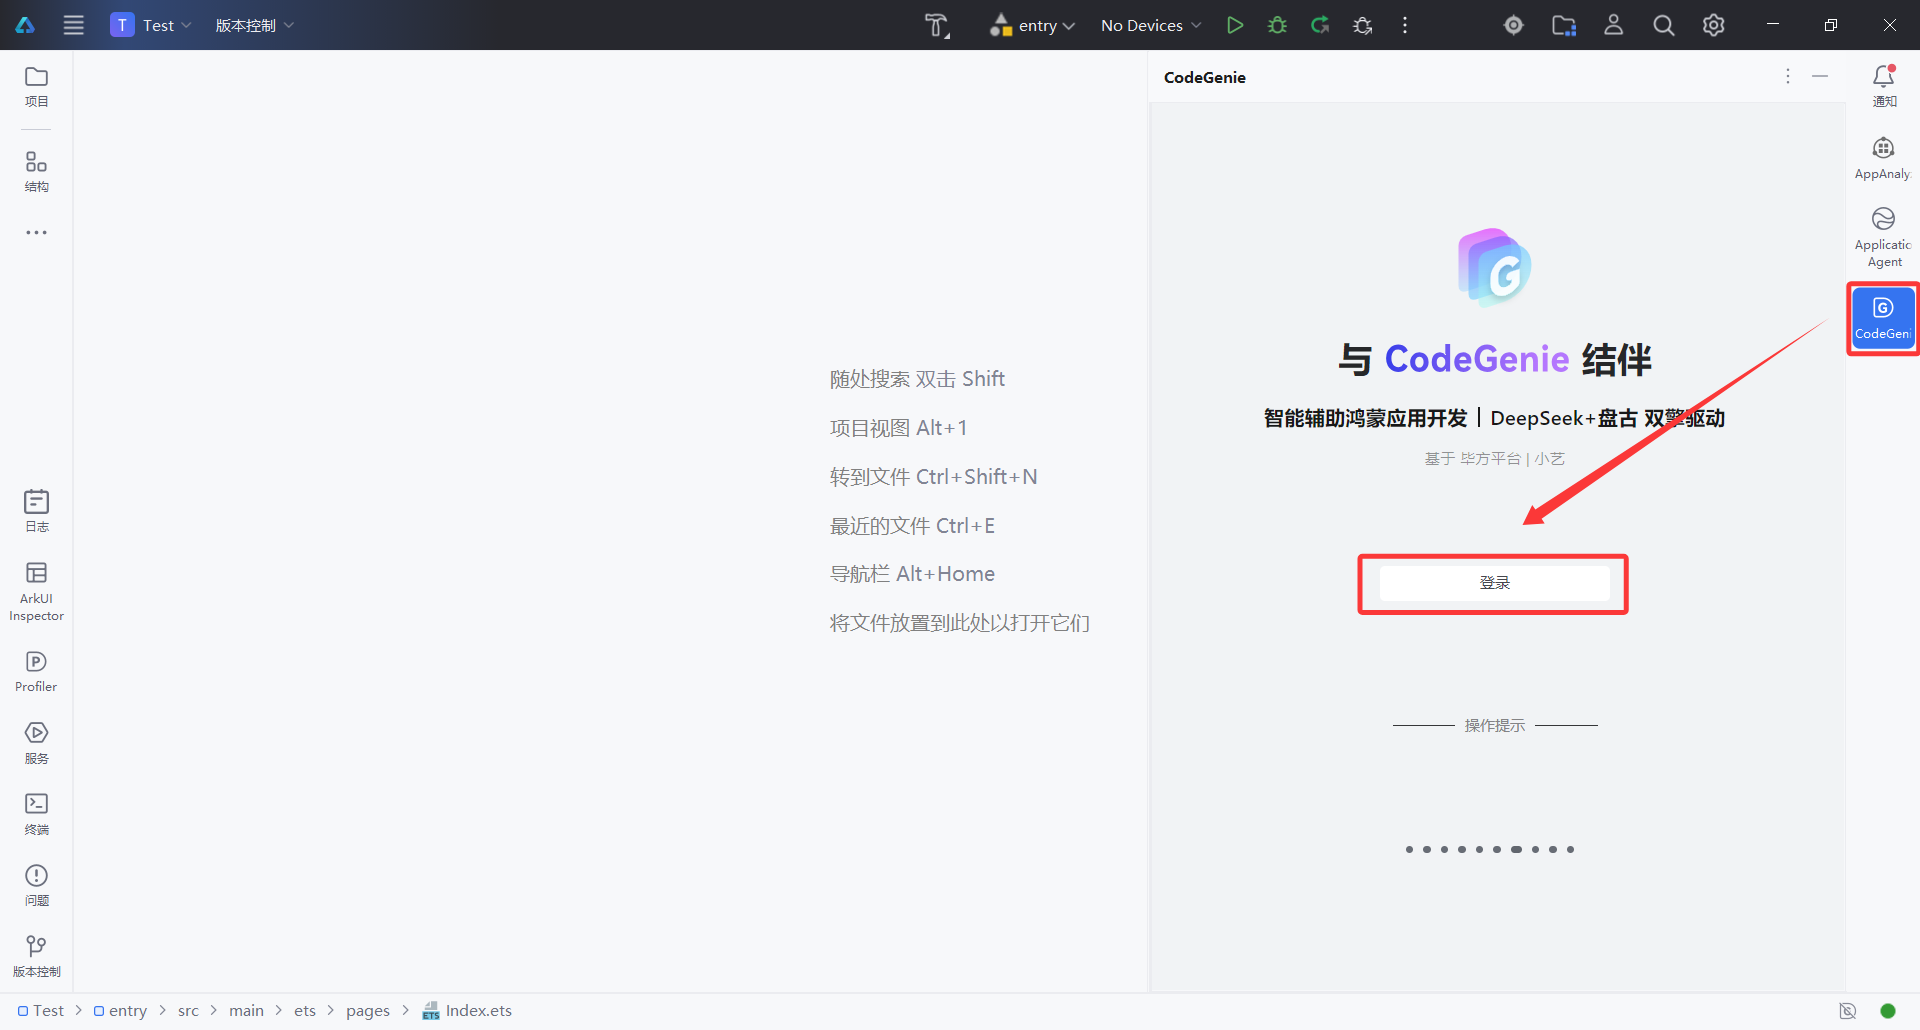Click Index.ets in the breadcrumb bar
The image size is (1920, 1030).
(x=467, y=1011)
